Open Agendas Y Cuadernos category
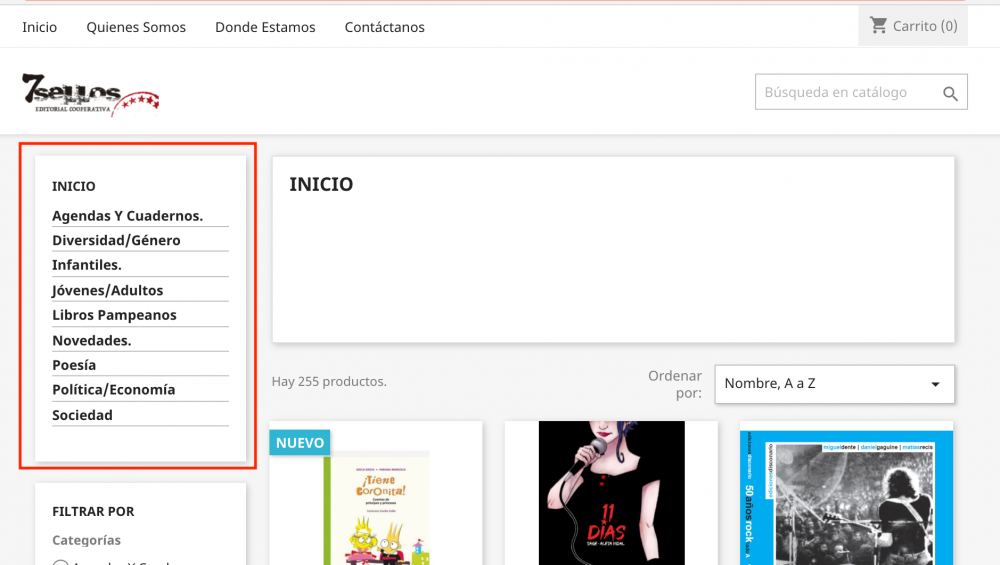The image size is (1000, 565). 128,216
